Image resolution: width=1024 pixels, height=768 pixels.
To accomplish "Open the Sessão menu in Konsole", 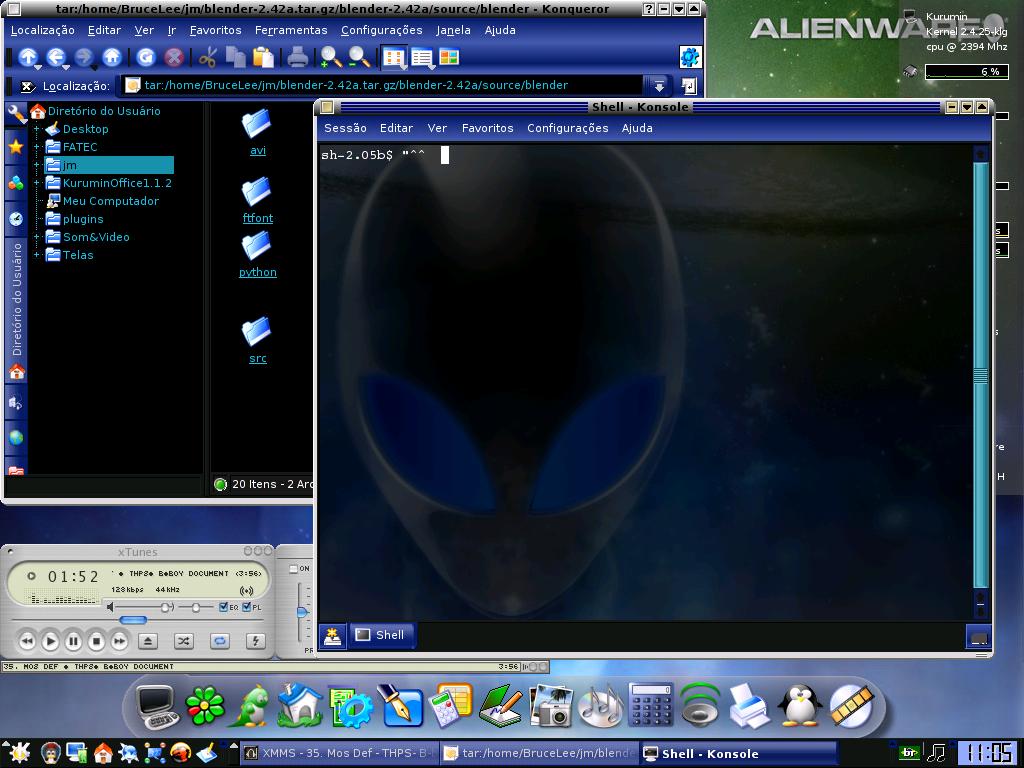I will [x=345, y=128].
